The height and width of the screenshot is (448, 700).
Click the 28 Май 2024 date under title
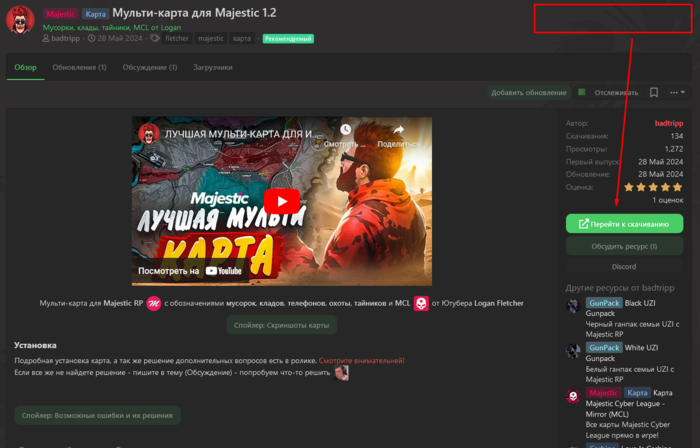(120, 38)
